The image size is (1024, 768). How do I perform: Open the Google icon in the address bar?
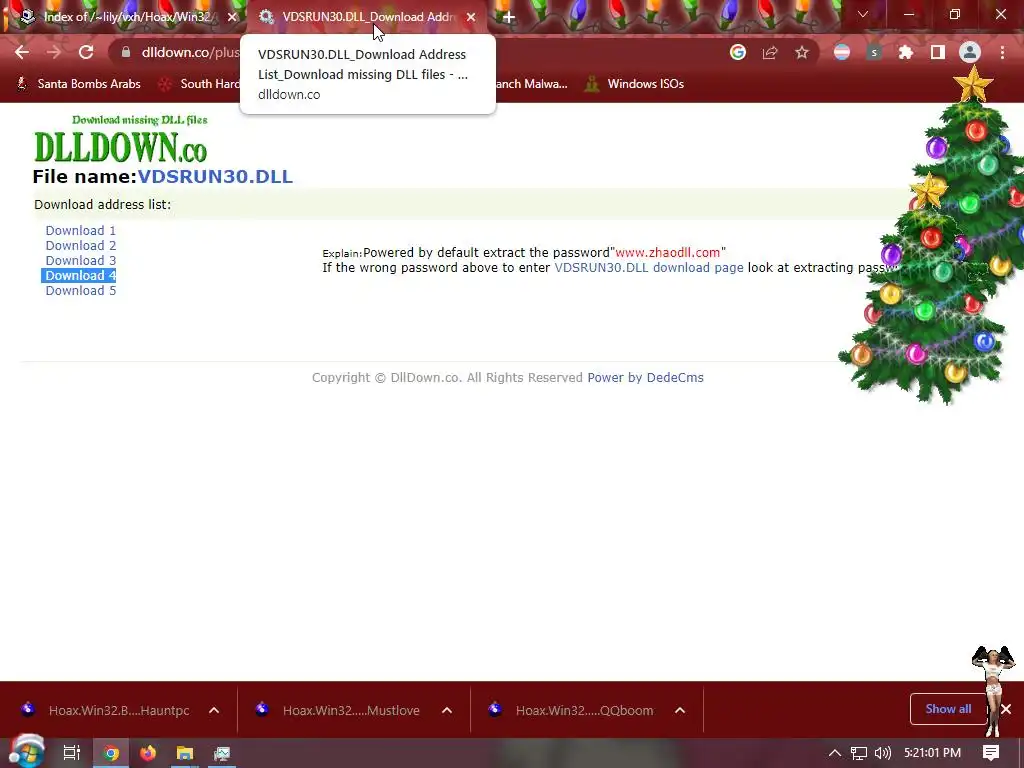tap(738, 52)
